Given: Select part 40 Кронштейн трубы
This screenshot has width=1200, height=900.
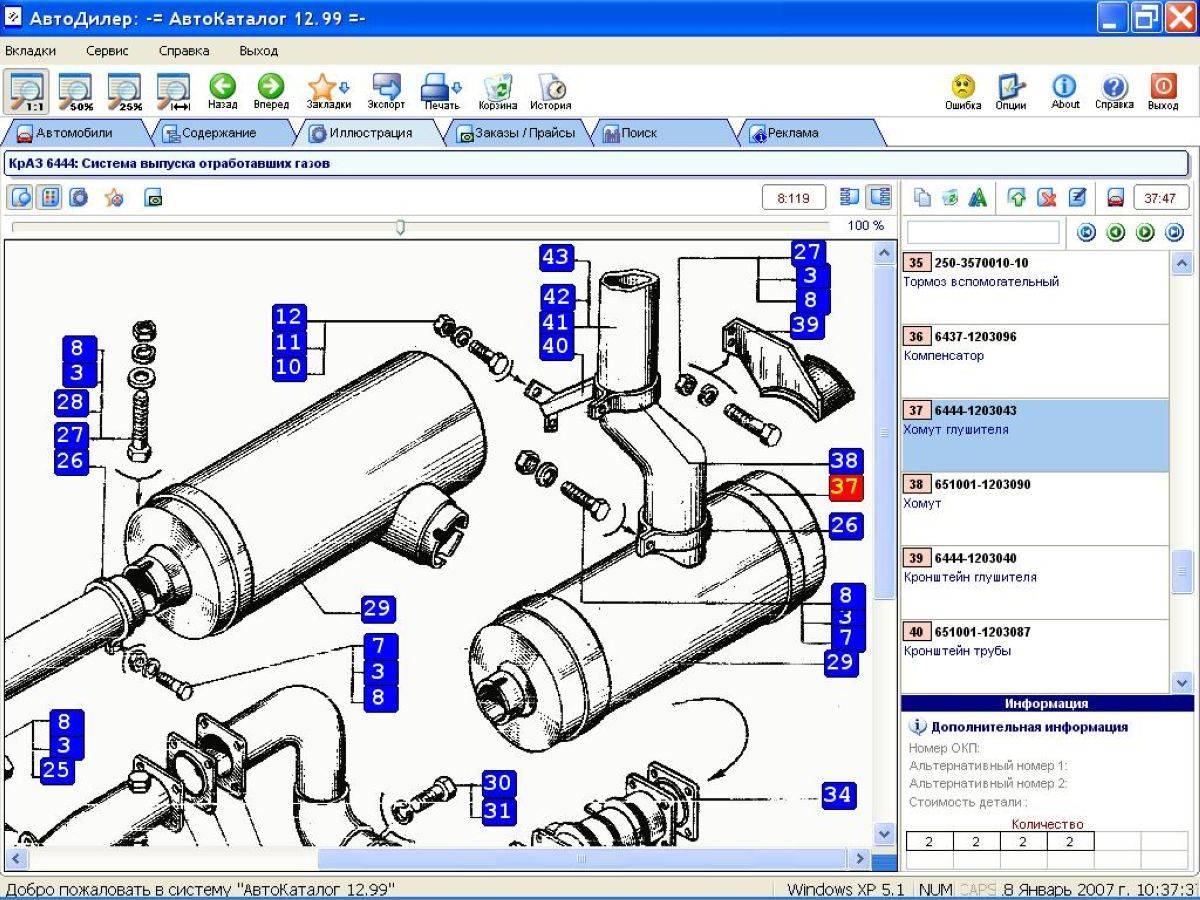Looking at the screenshot, I should [1034, 655].
